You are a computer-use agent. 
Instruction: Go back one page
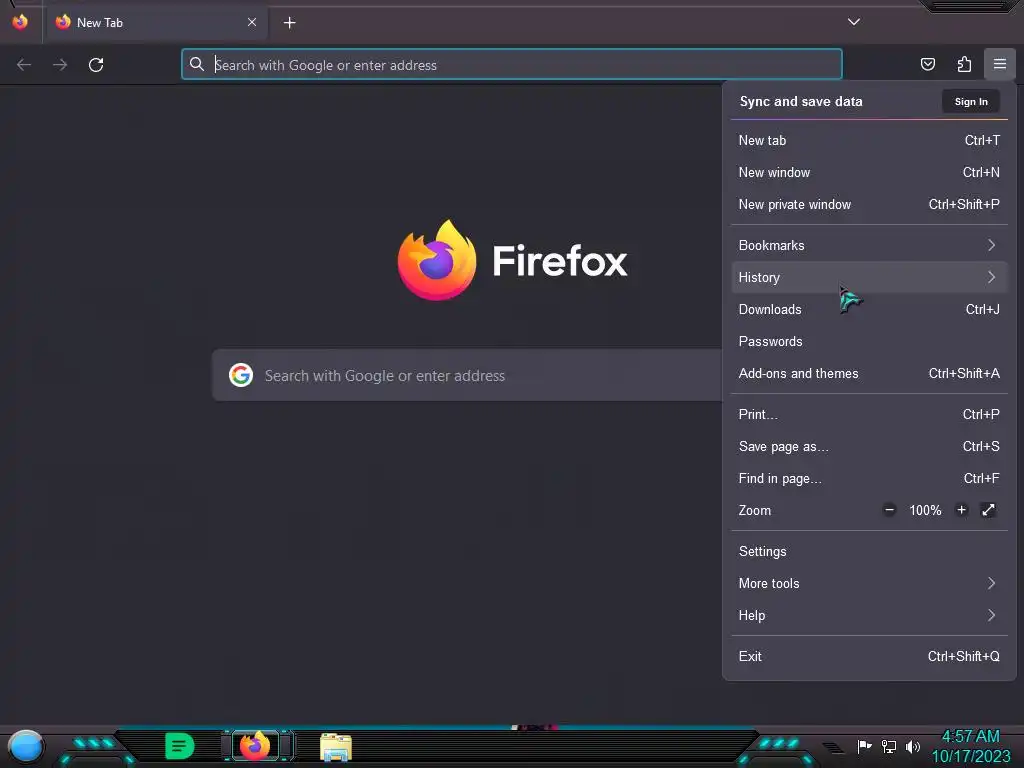coord(24,65)
